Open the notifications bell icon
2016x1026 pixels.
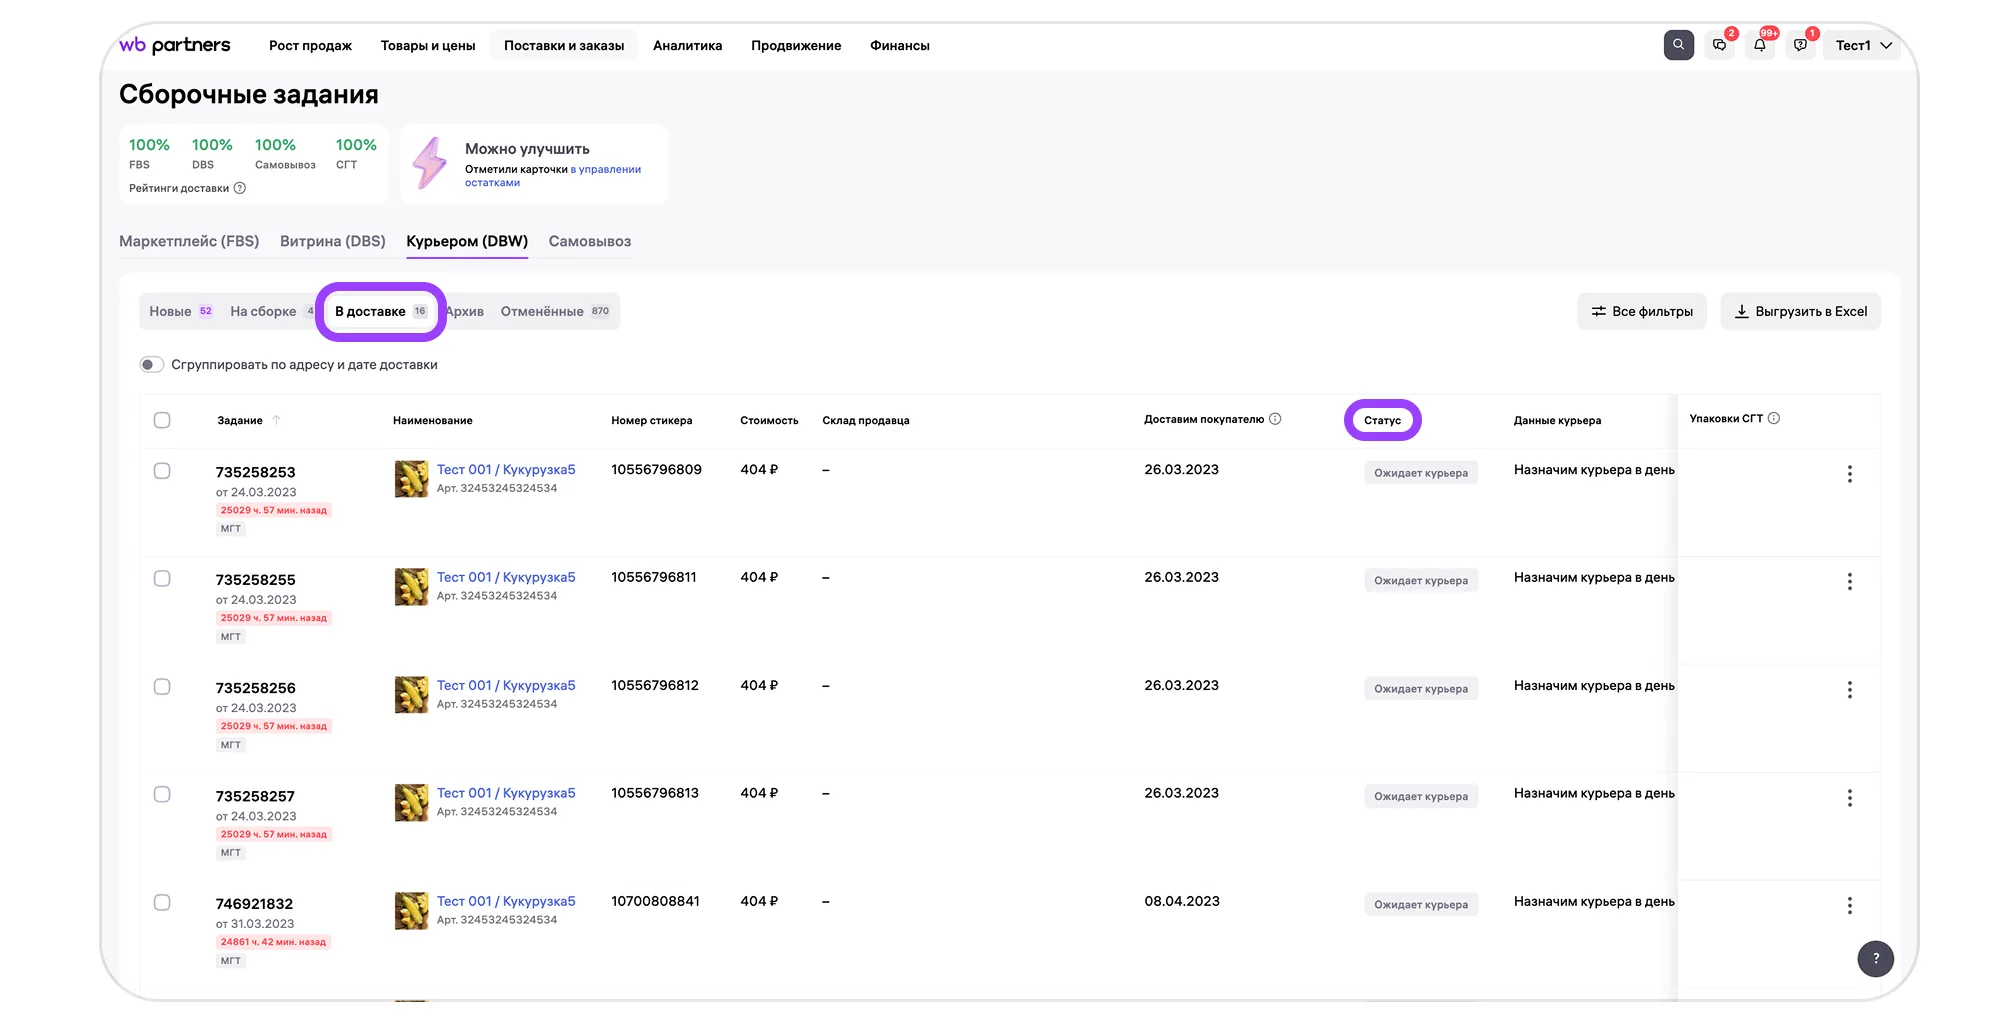(1759, 45)
